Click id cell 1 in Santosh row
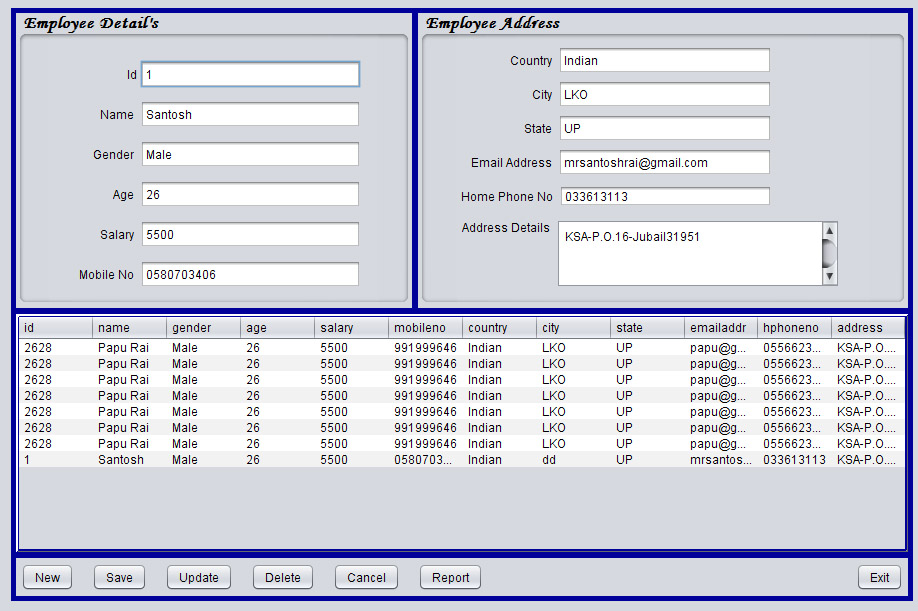 (56, 459)
